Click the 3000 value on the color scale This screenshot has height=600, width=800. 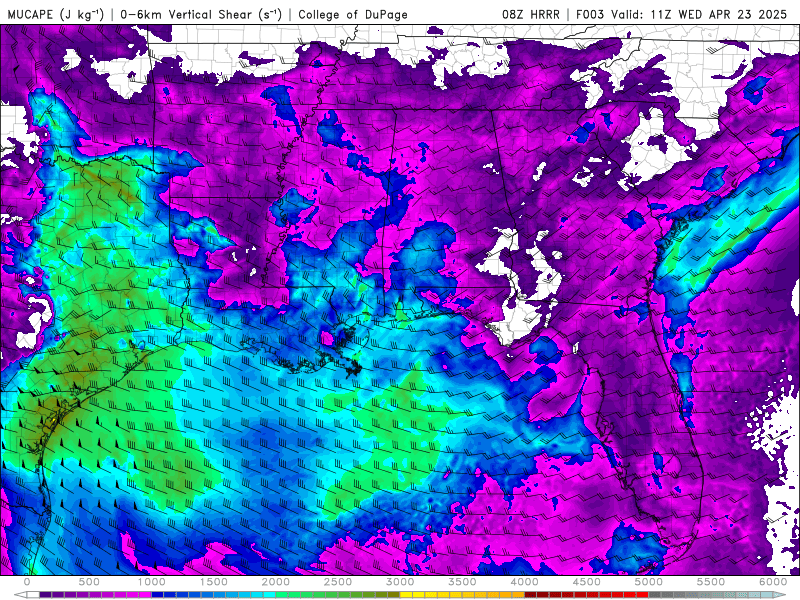[401, 582]
